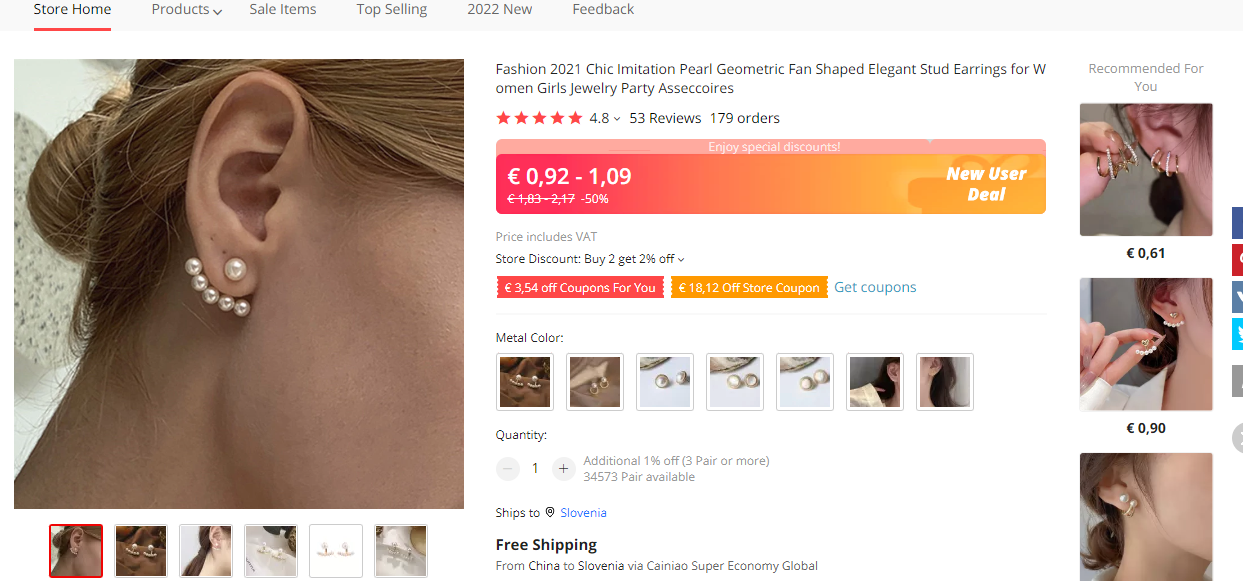Choose the third Metal Color option

click(x=665, y=382)
